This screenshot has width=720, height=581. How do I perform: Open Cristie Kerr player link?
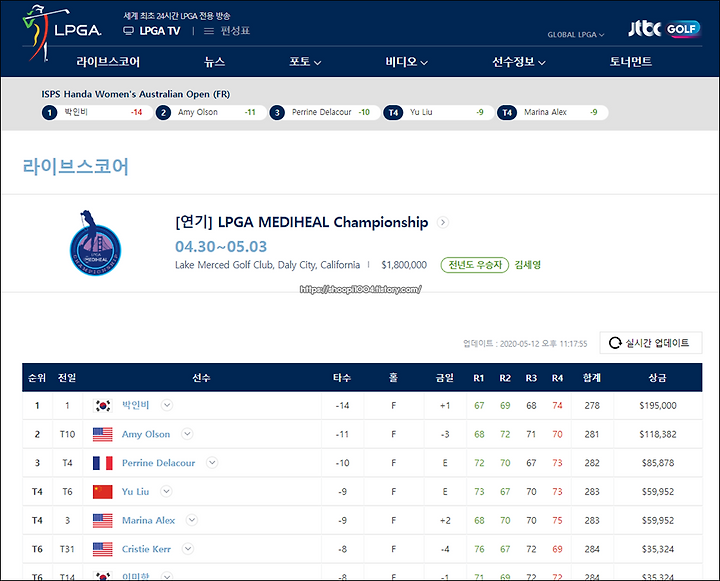click(x=146, y=549)
